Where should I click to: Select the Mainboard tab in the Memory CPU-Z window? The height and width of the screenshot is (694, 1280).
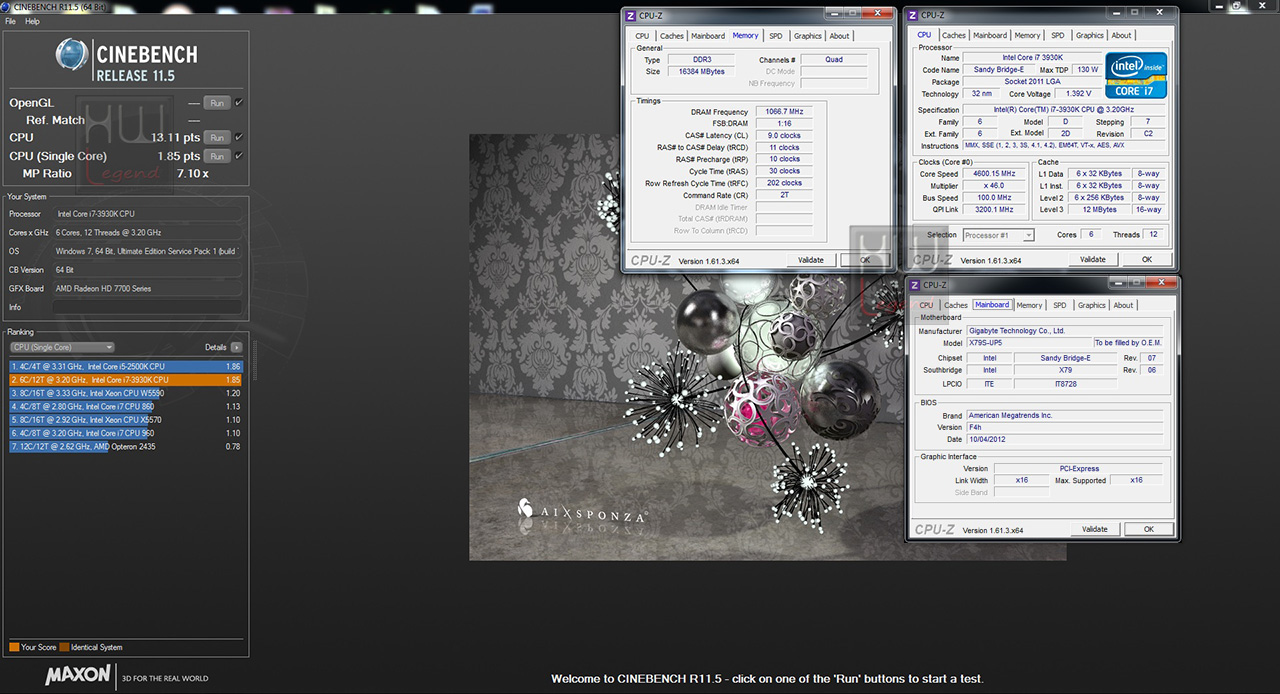708,36
